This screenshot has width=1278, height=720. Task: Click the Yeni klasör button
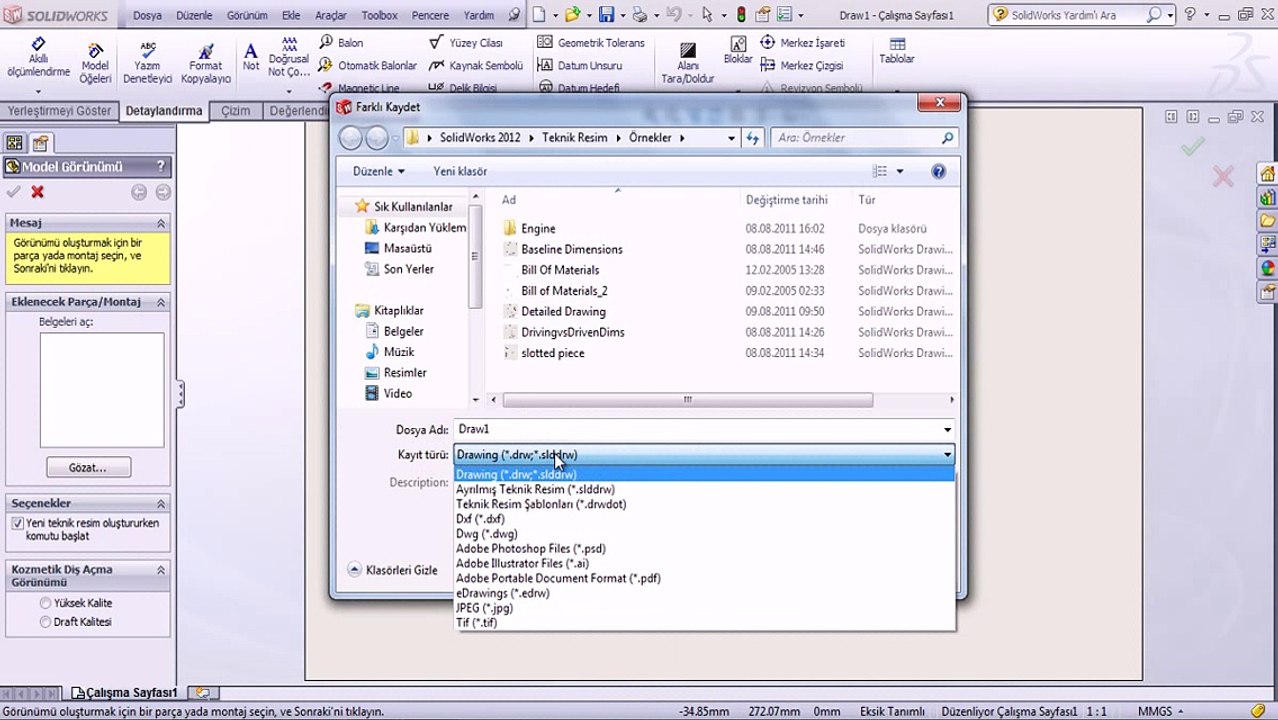460,171
